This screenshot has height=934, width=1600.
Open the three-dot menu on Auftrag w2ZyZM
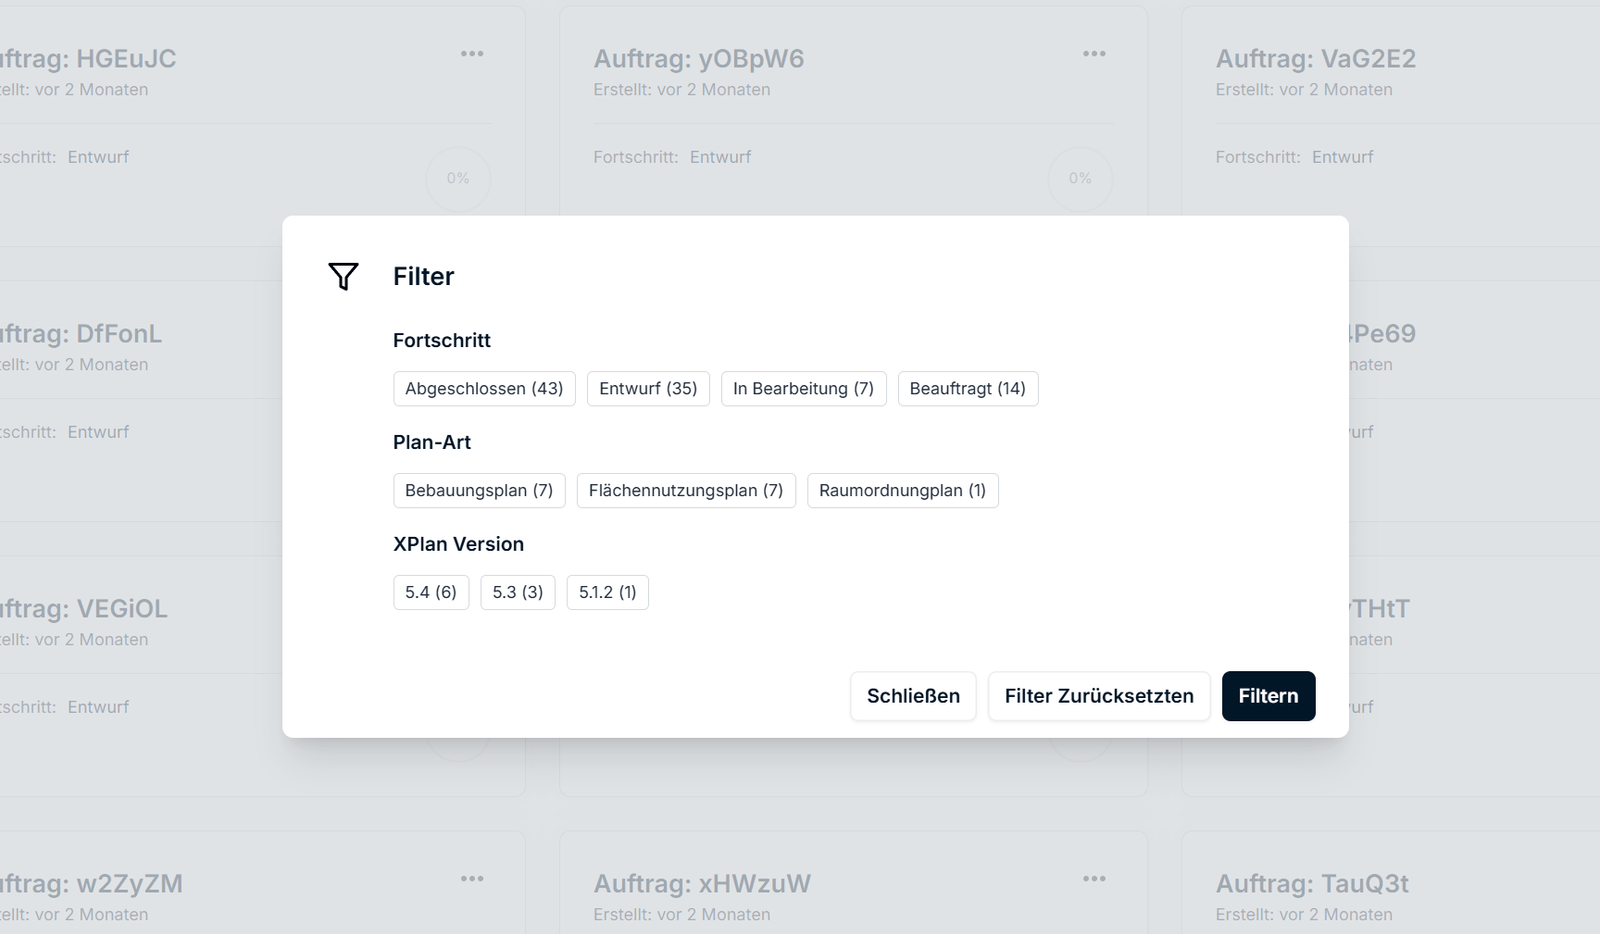(x=472, y=879)
